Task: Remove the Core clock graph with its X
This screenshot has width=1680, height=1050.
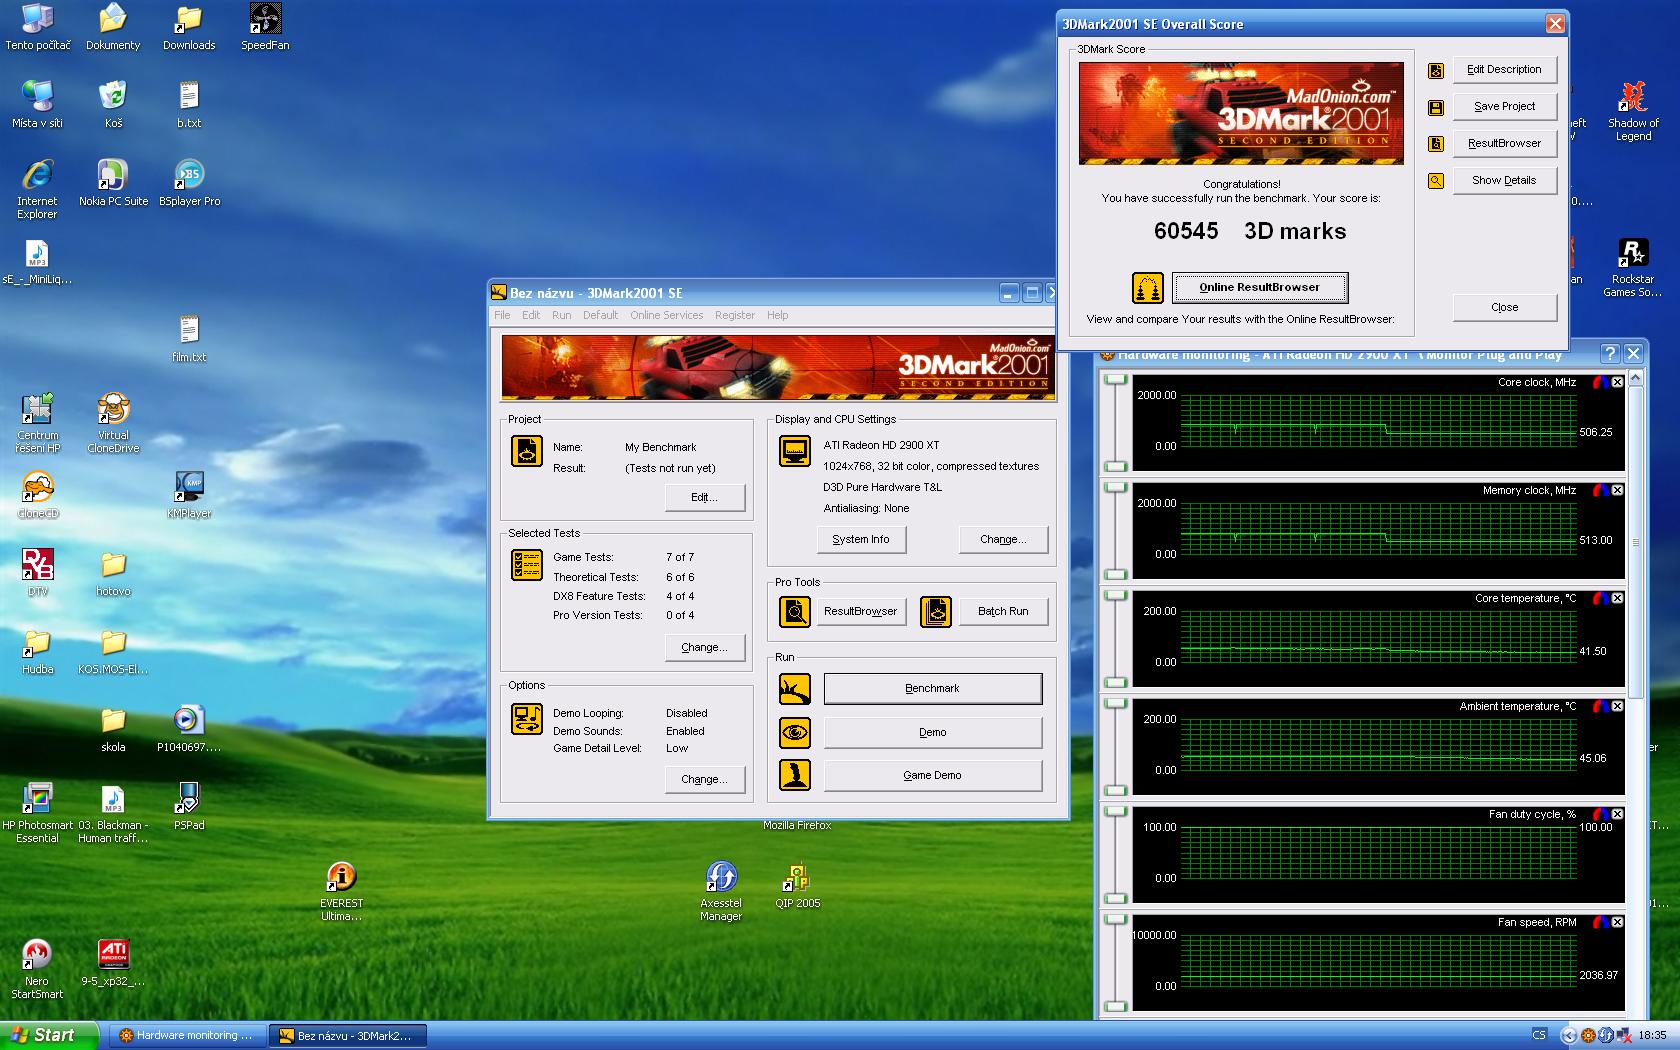Action: [1617, 382]
